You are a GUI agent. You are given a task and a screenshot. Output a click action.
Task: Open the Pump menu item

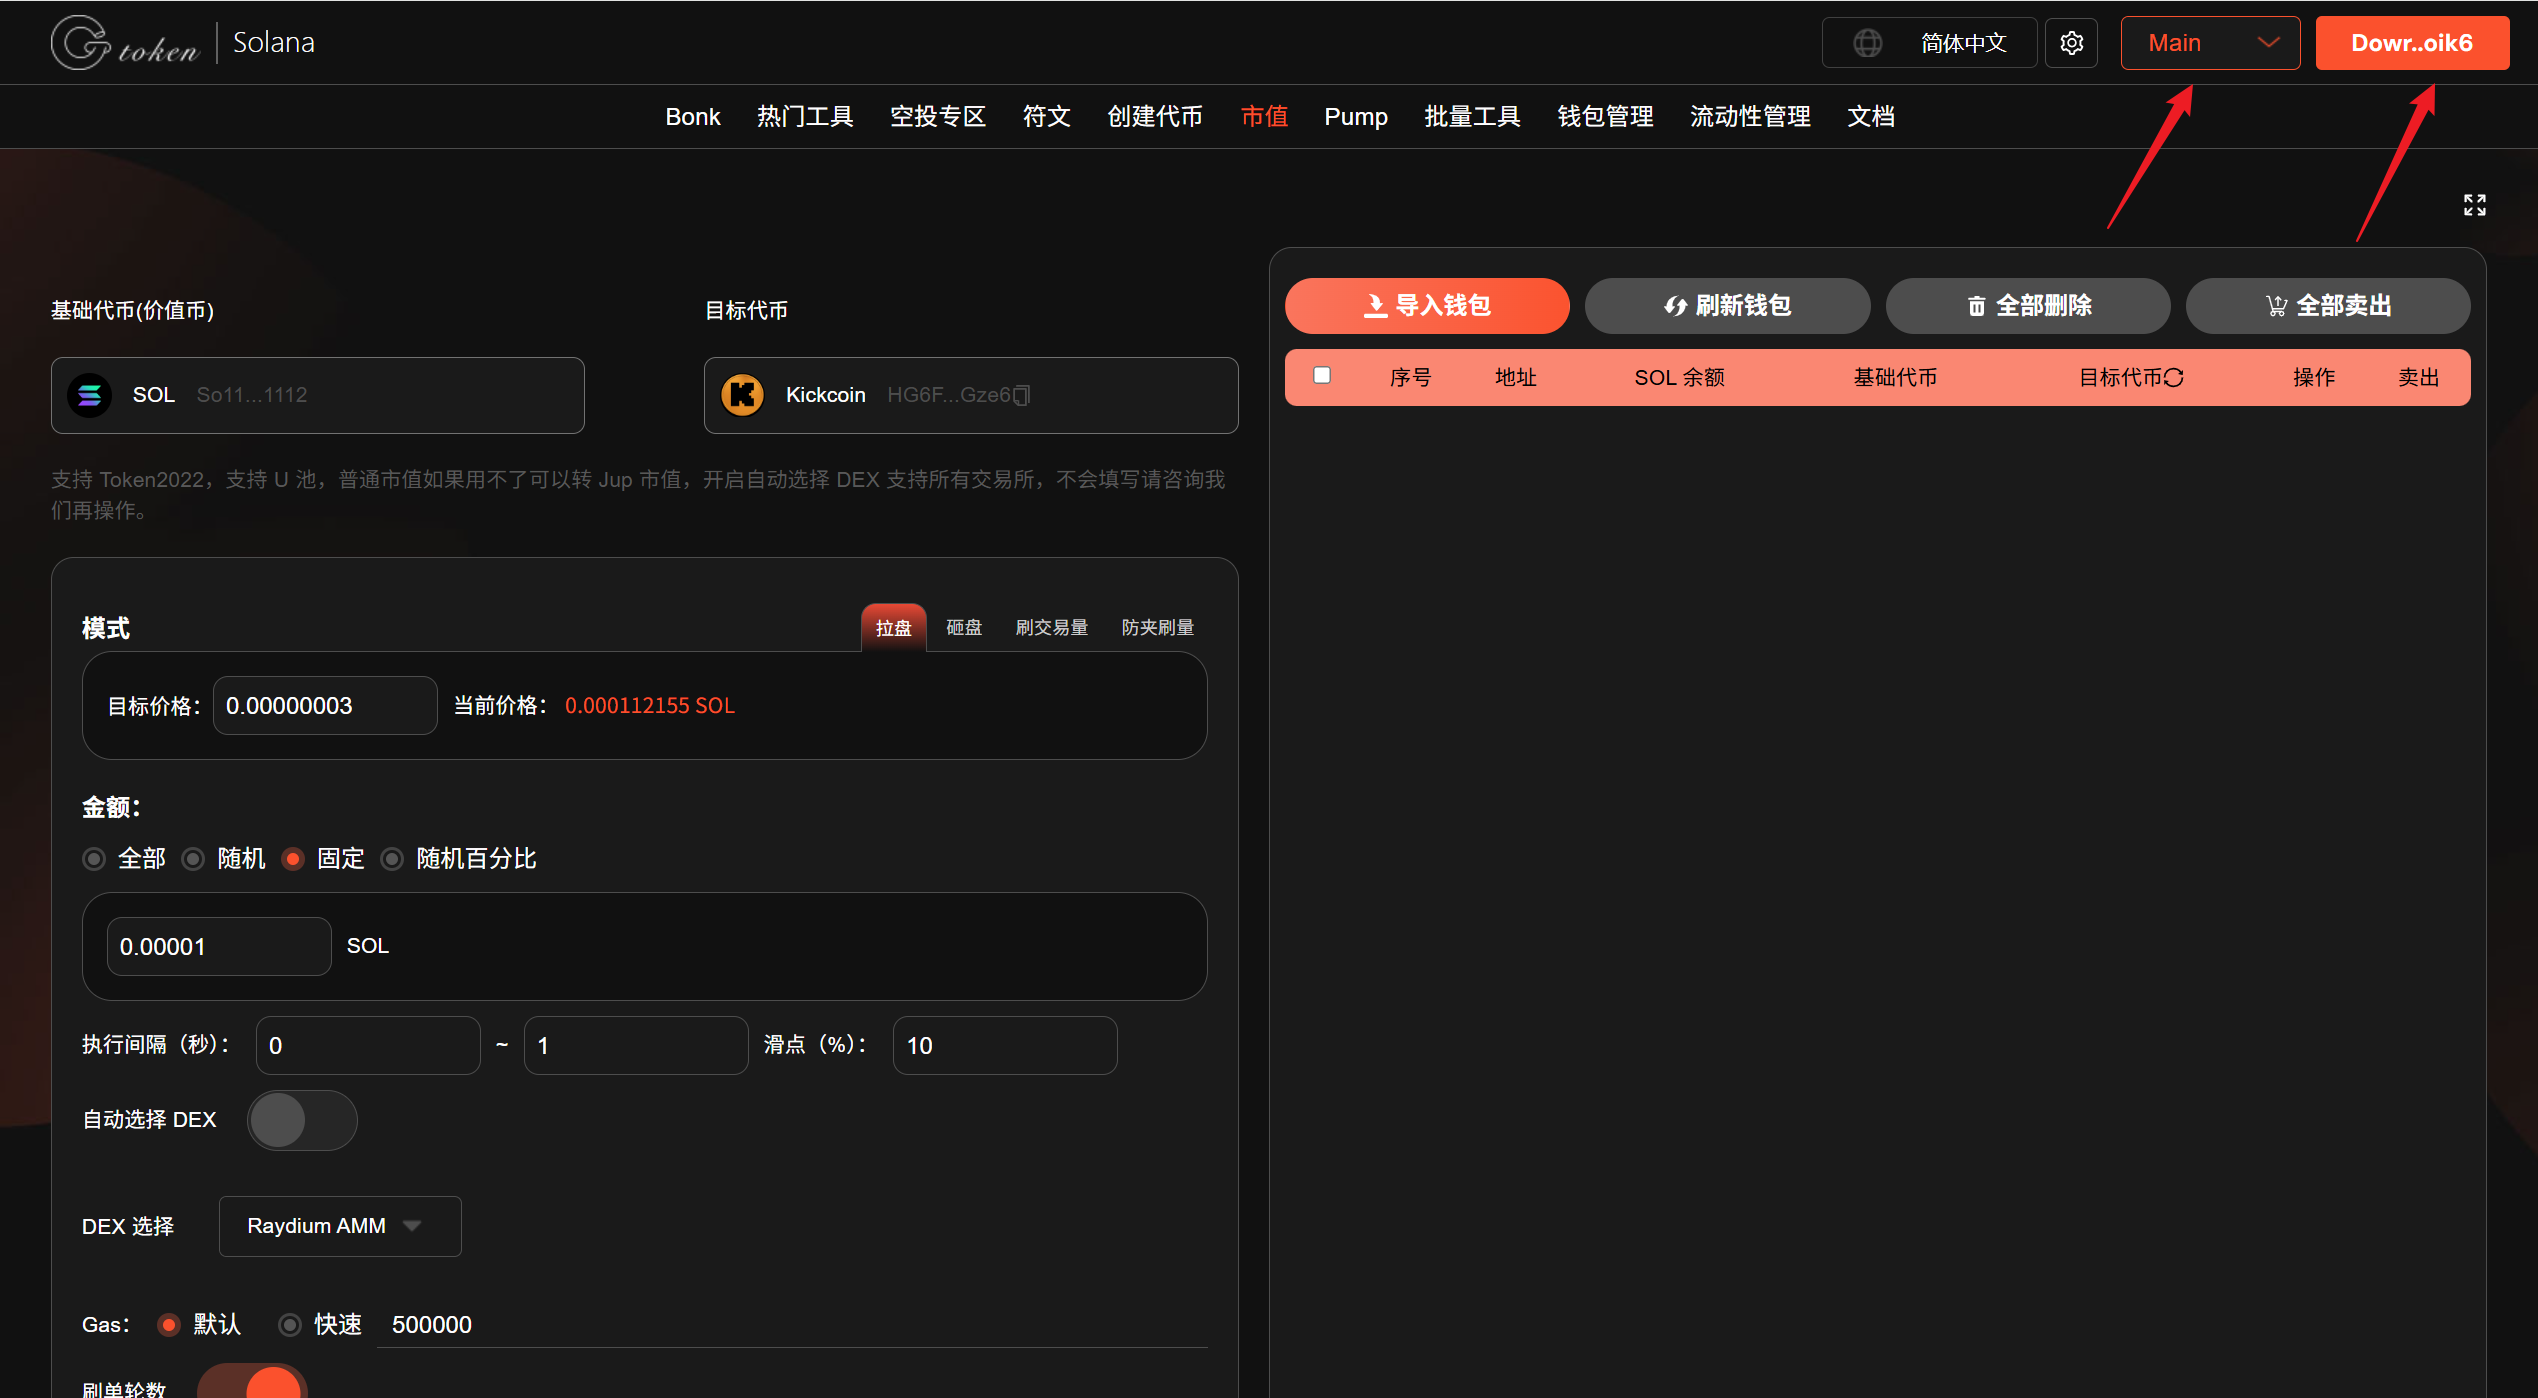[x=1355, y=117]
